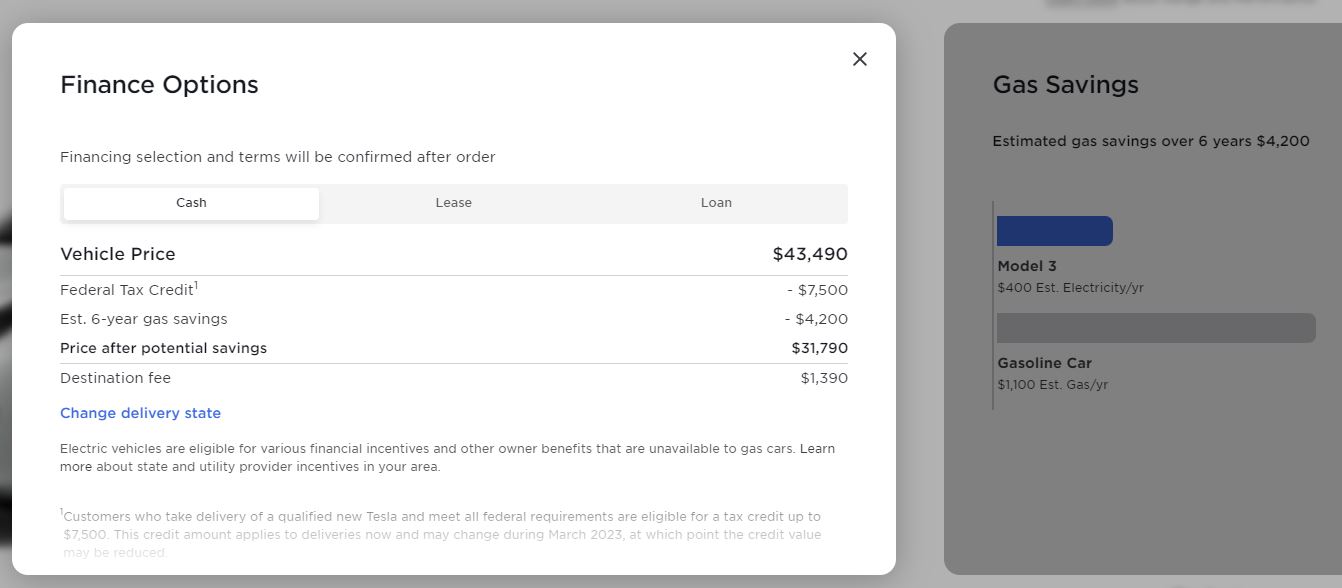Click the Gas Savings panel title
Image resolution: width=1342 pixels, height=588 pixels.
coord(1065,85)
